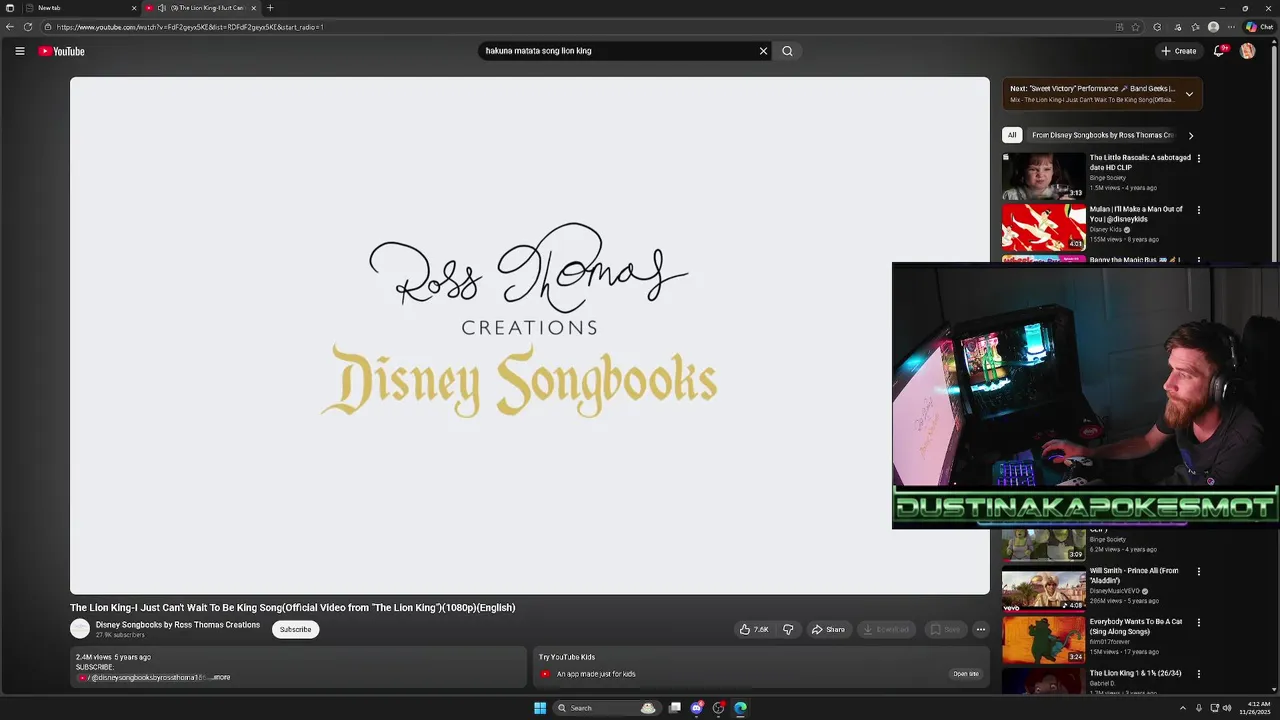
Task: Close the New tab browser tab
Action: pos(134,8)
